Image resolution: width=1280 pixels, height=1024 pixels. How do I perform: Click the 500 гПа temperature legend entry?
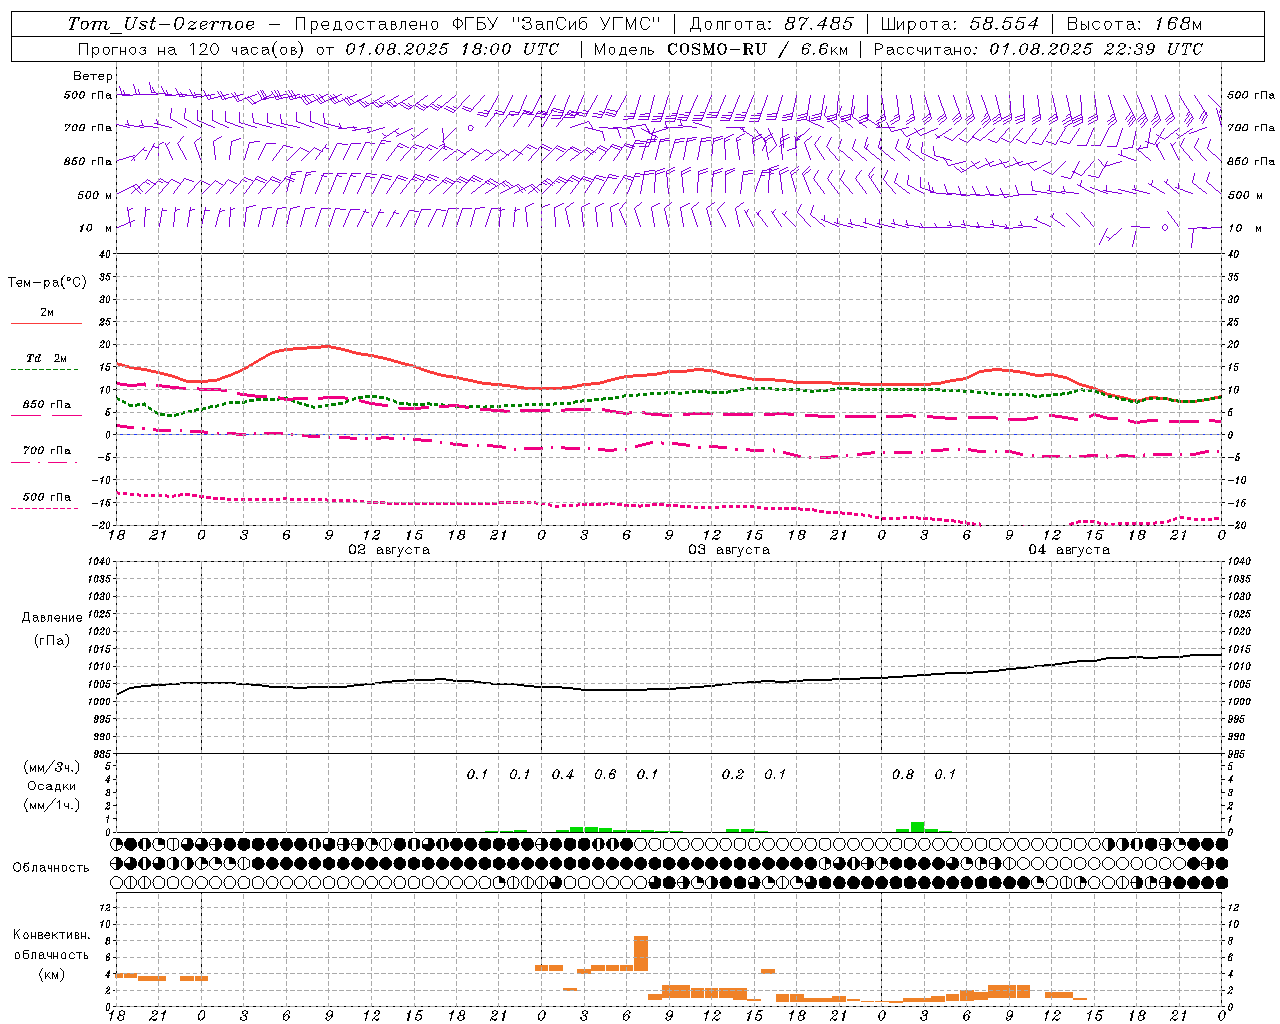click(46, 497)
